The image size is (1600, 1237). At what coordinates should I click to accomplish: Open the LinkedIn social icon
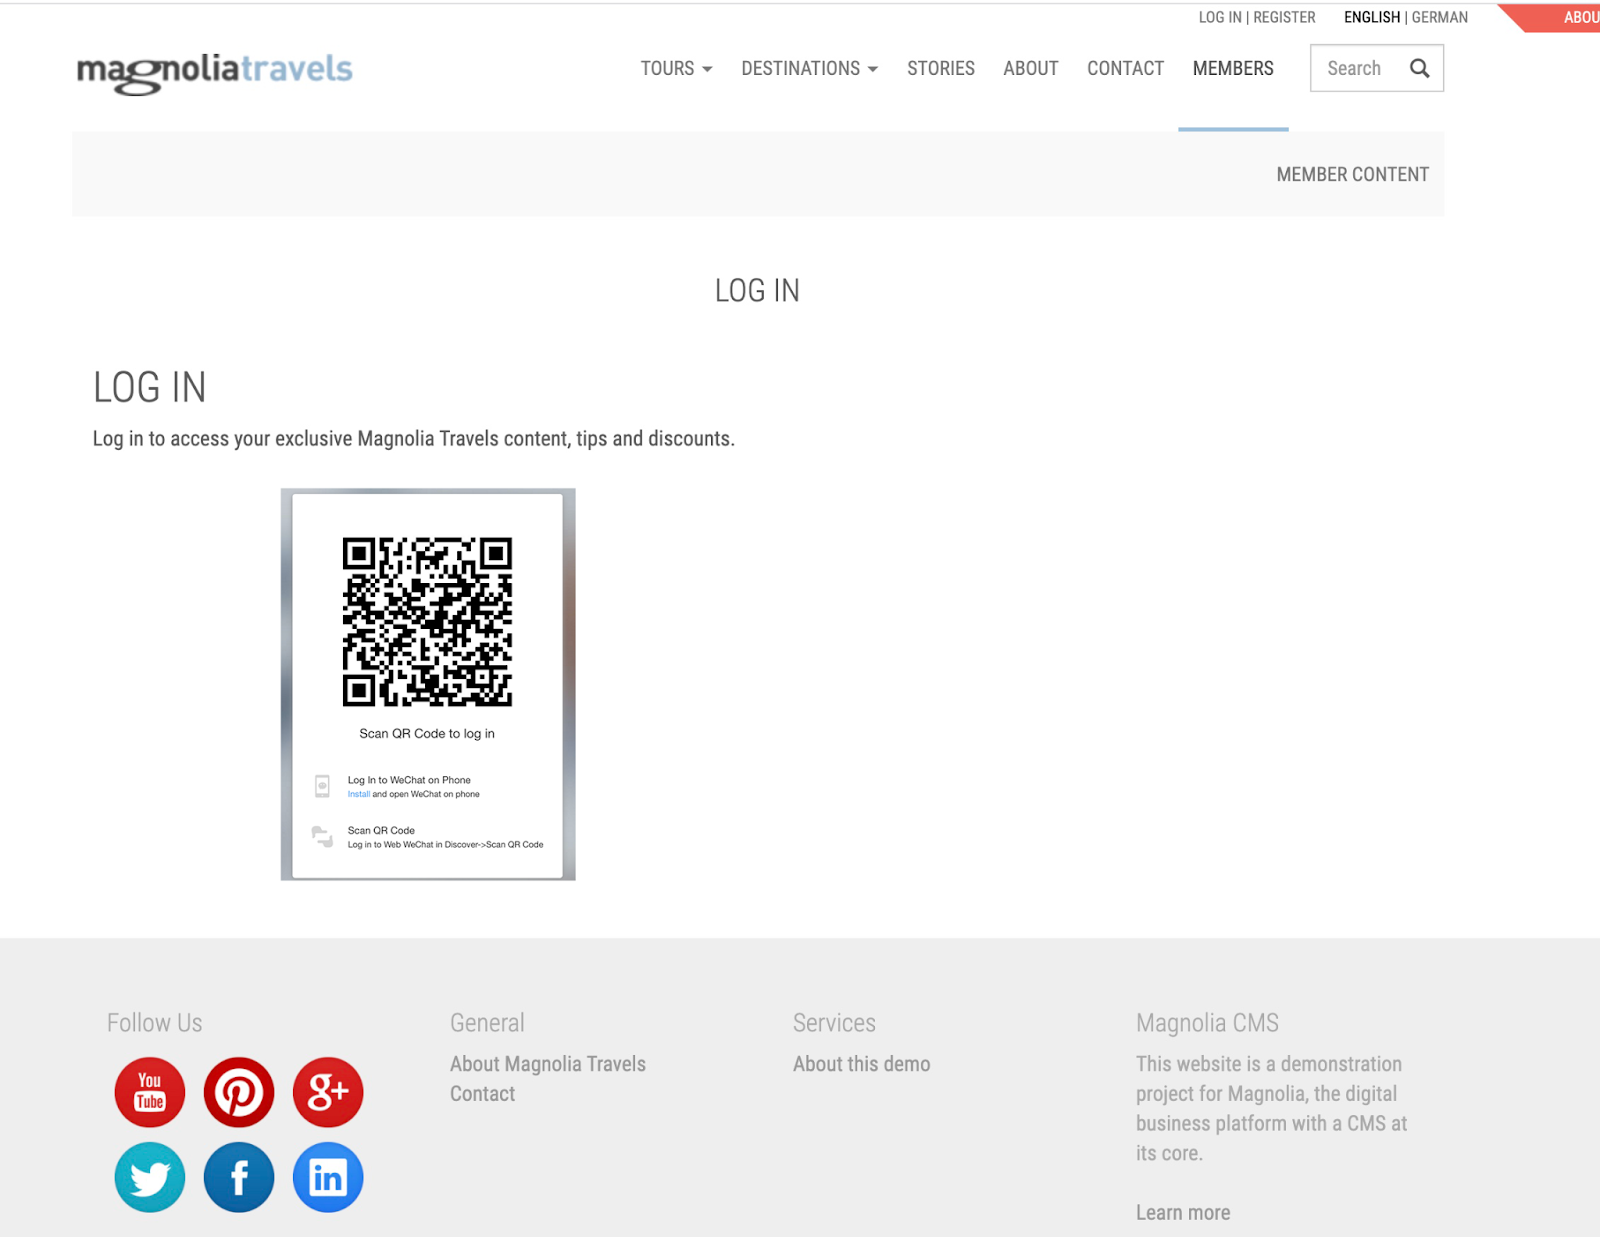328,1177
